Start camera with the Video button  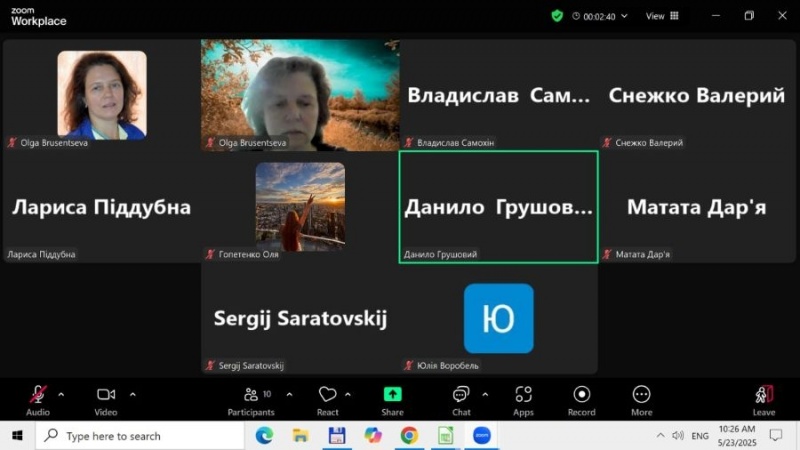pyautogui.click(x=106, y=400)
